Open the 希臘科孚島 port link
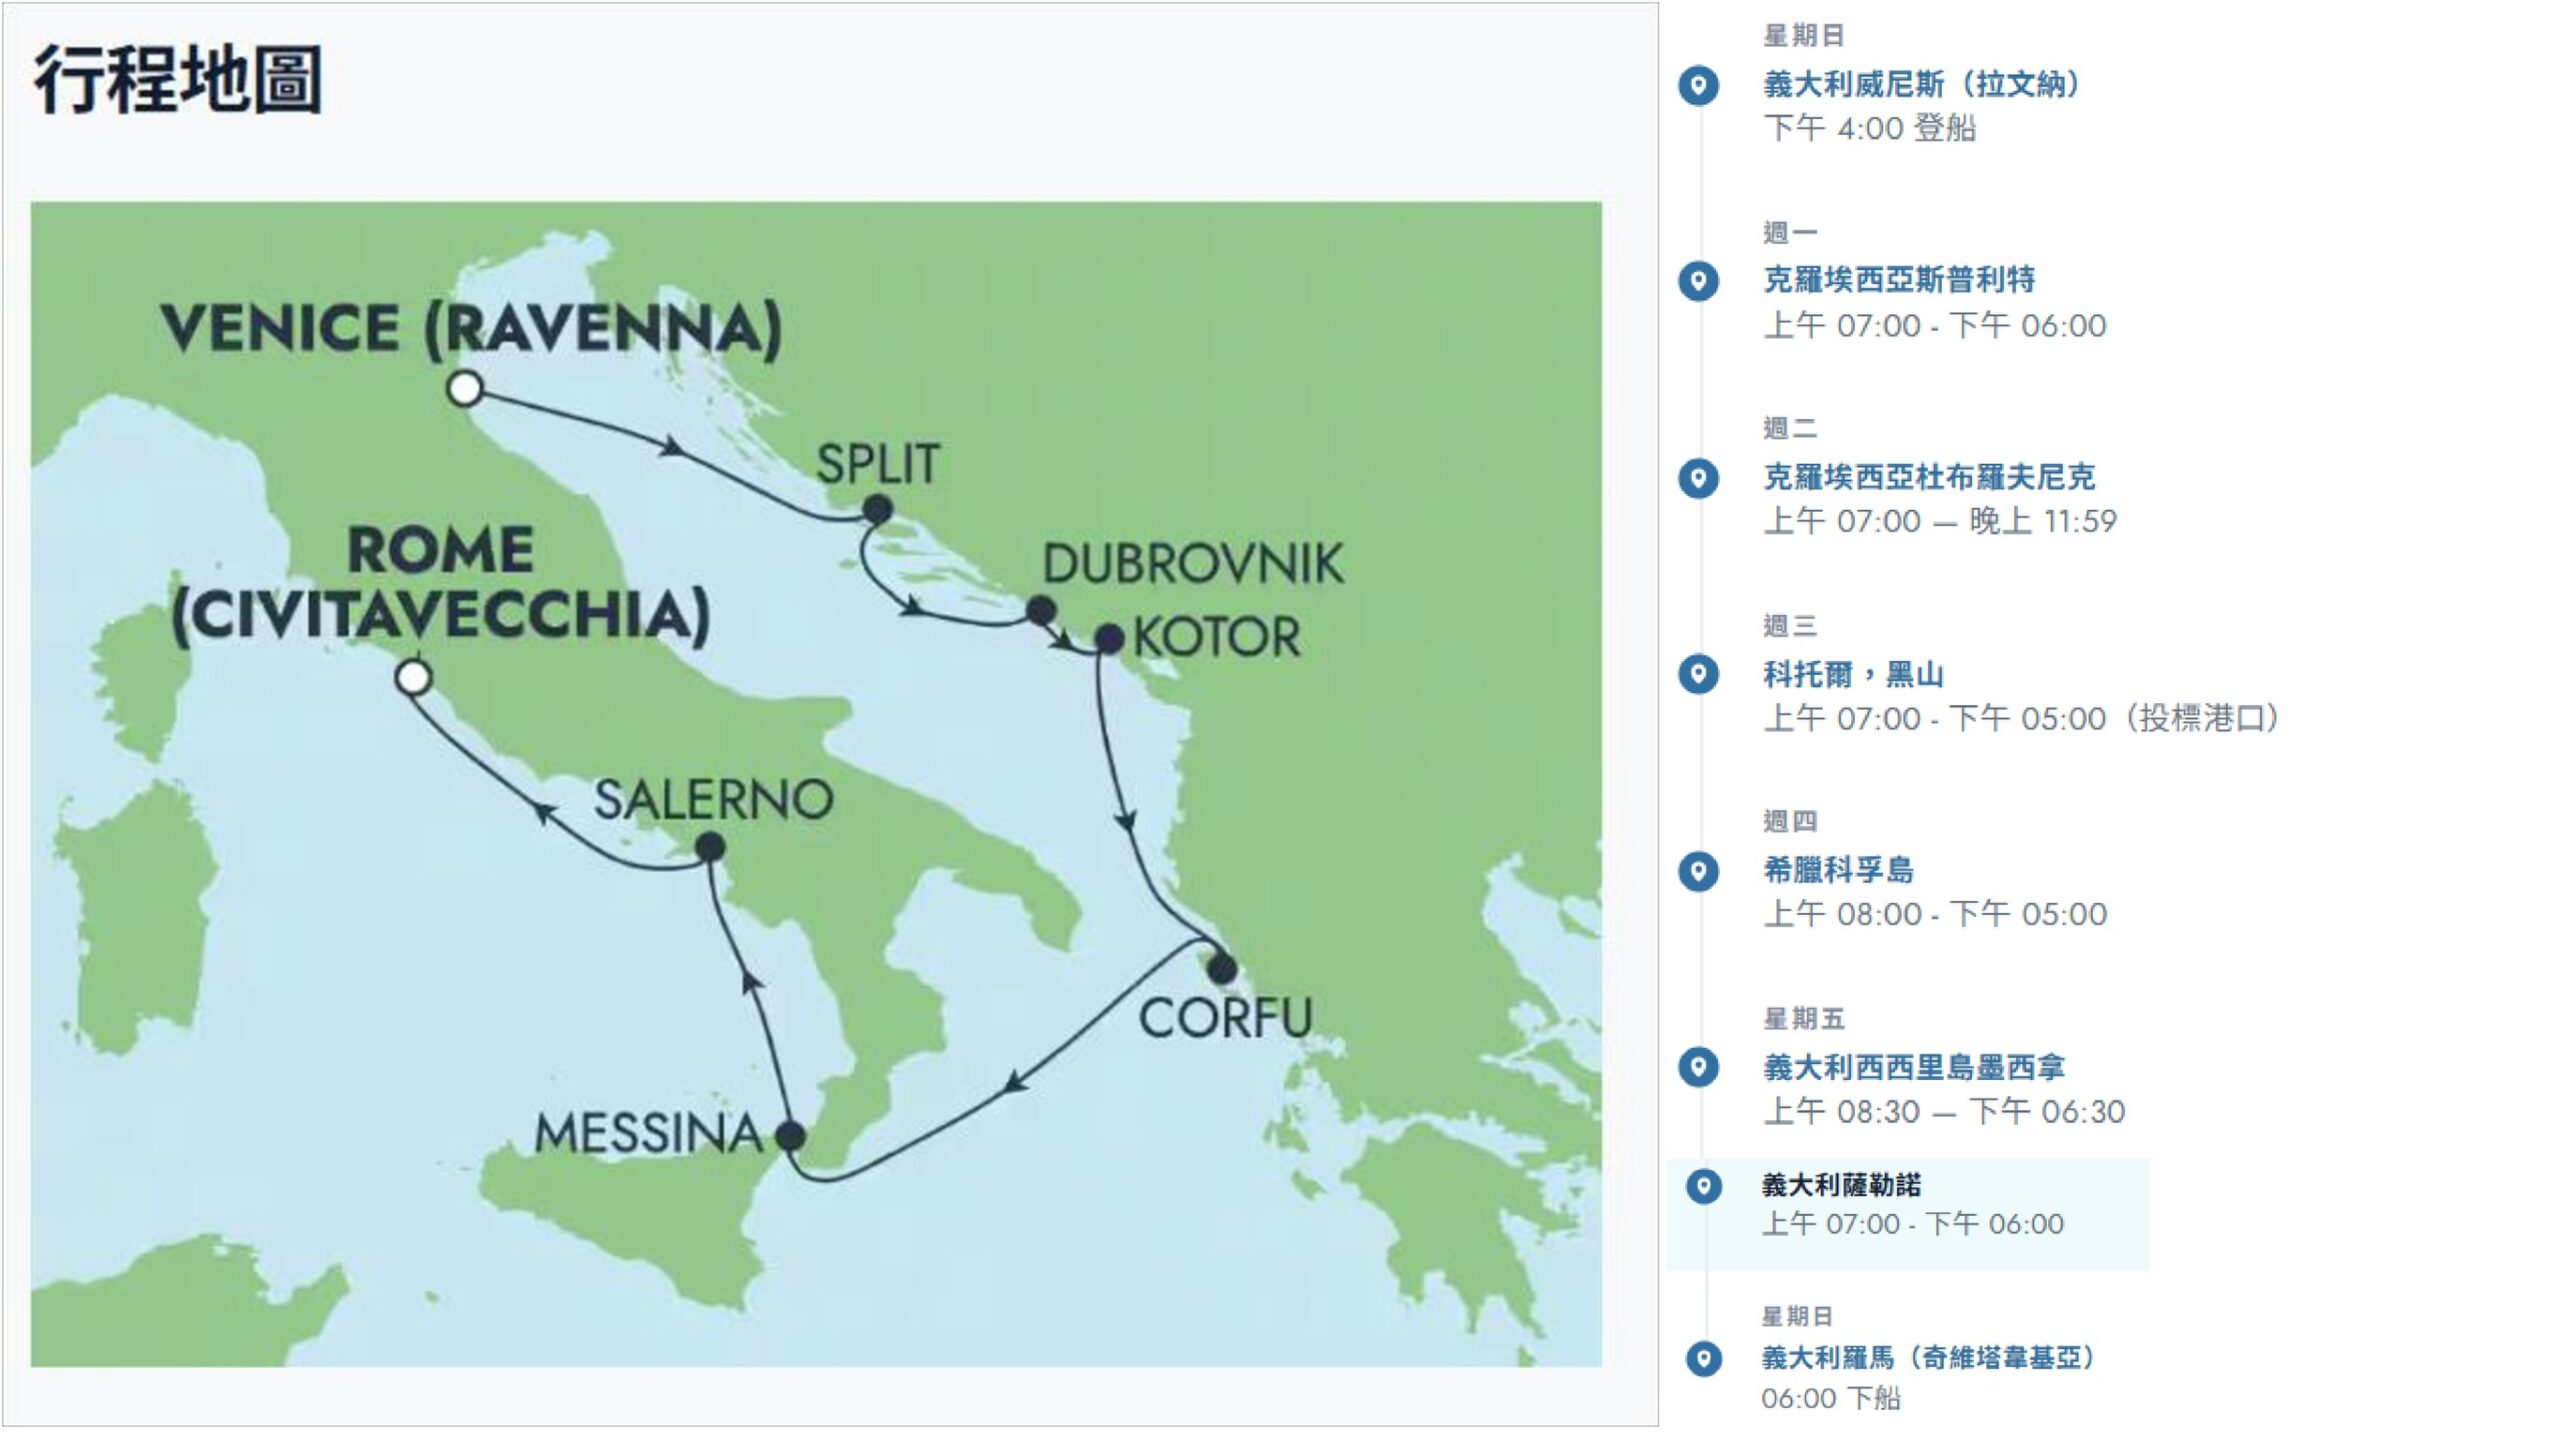The width and height of the screenshot is (2560, 1440). point(1838,870)
